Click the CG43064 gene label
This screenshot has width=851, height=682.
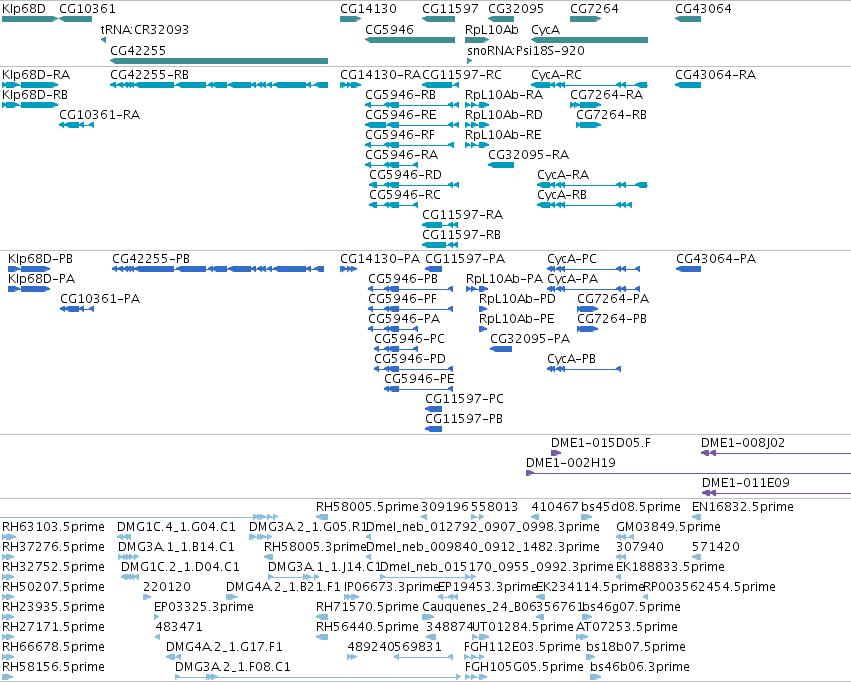tap(703, 9)
